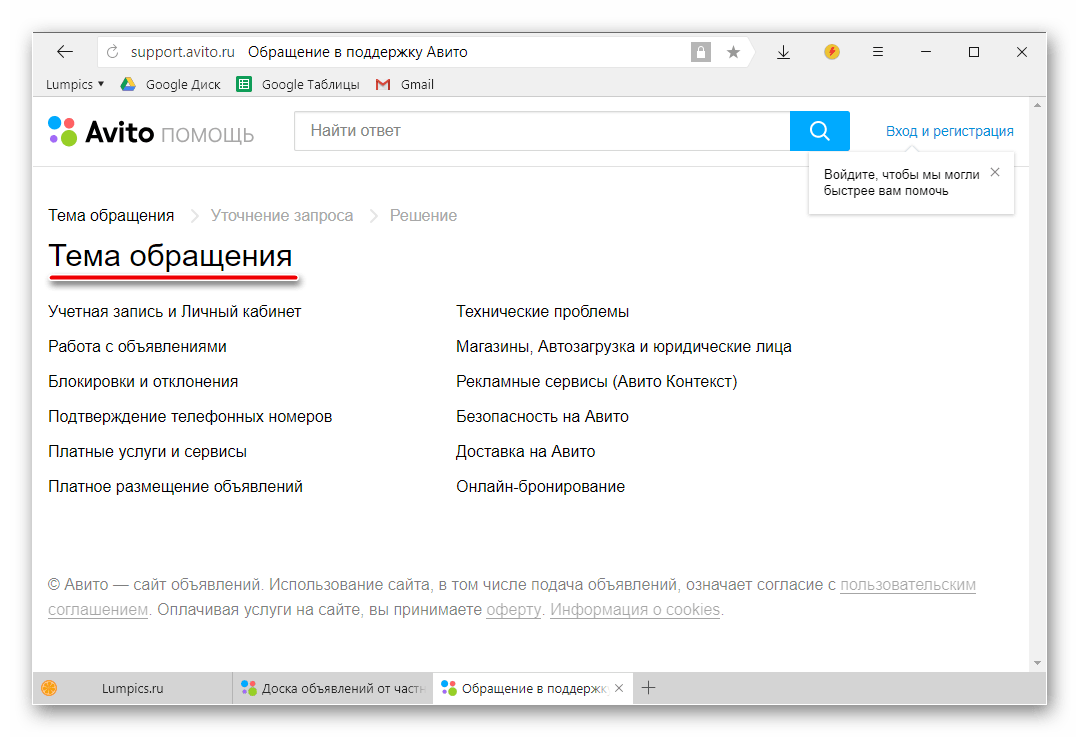Open a new browser tab
The width and height of the screenshot is (1079, 737).
[648, 688]
